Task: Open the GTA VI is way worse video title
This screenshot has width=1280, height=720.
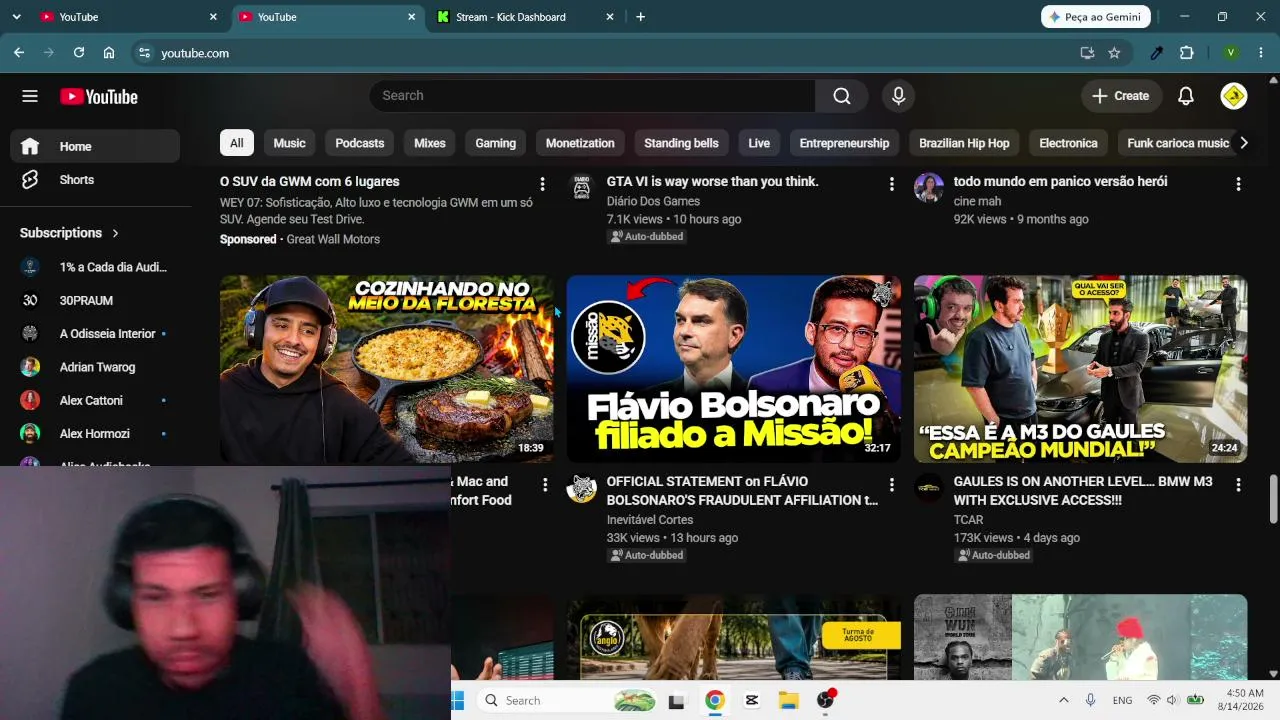Action: point(712,182)
